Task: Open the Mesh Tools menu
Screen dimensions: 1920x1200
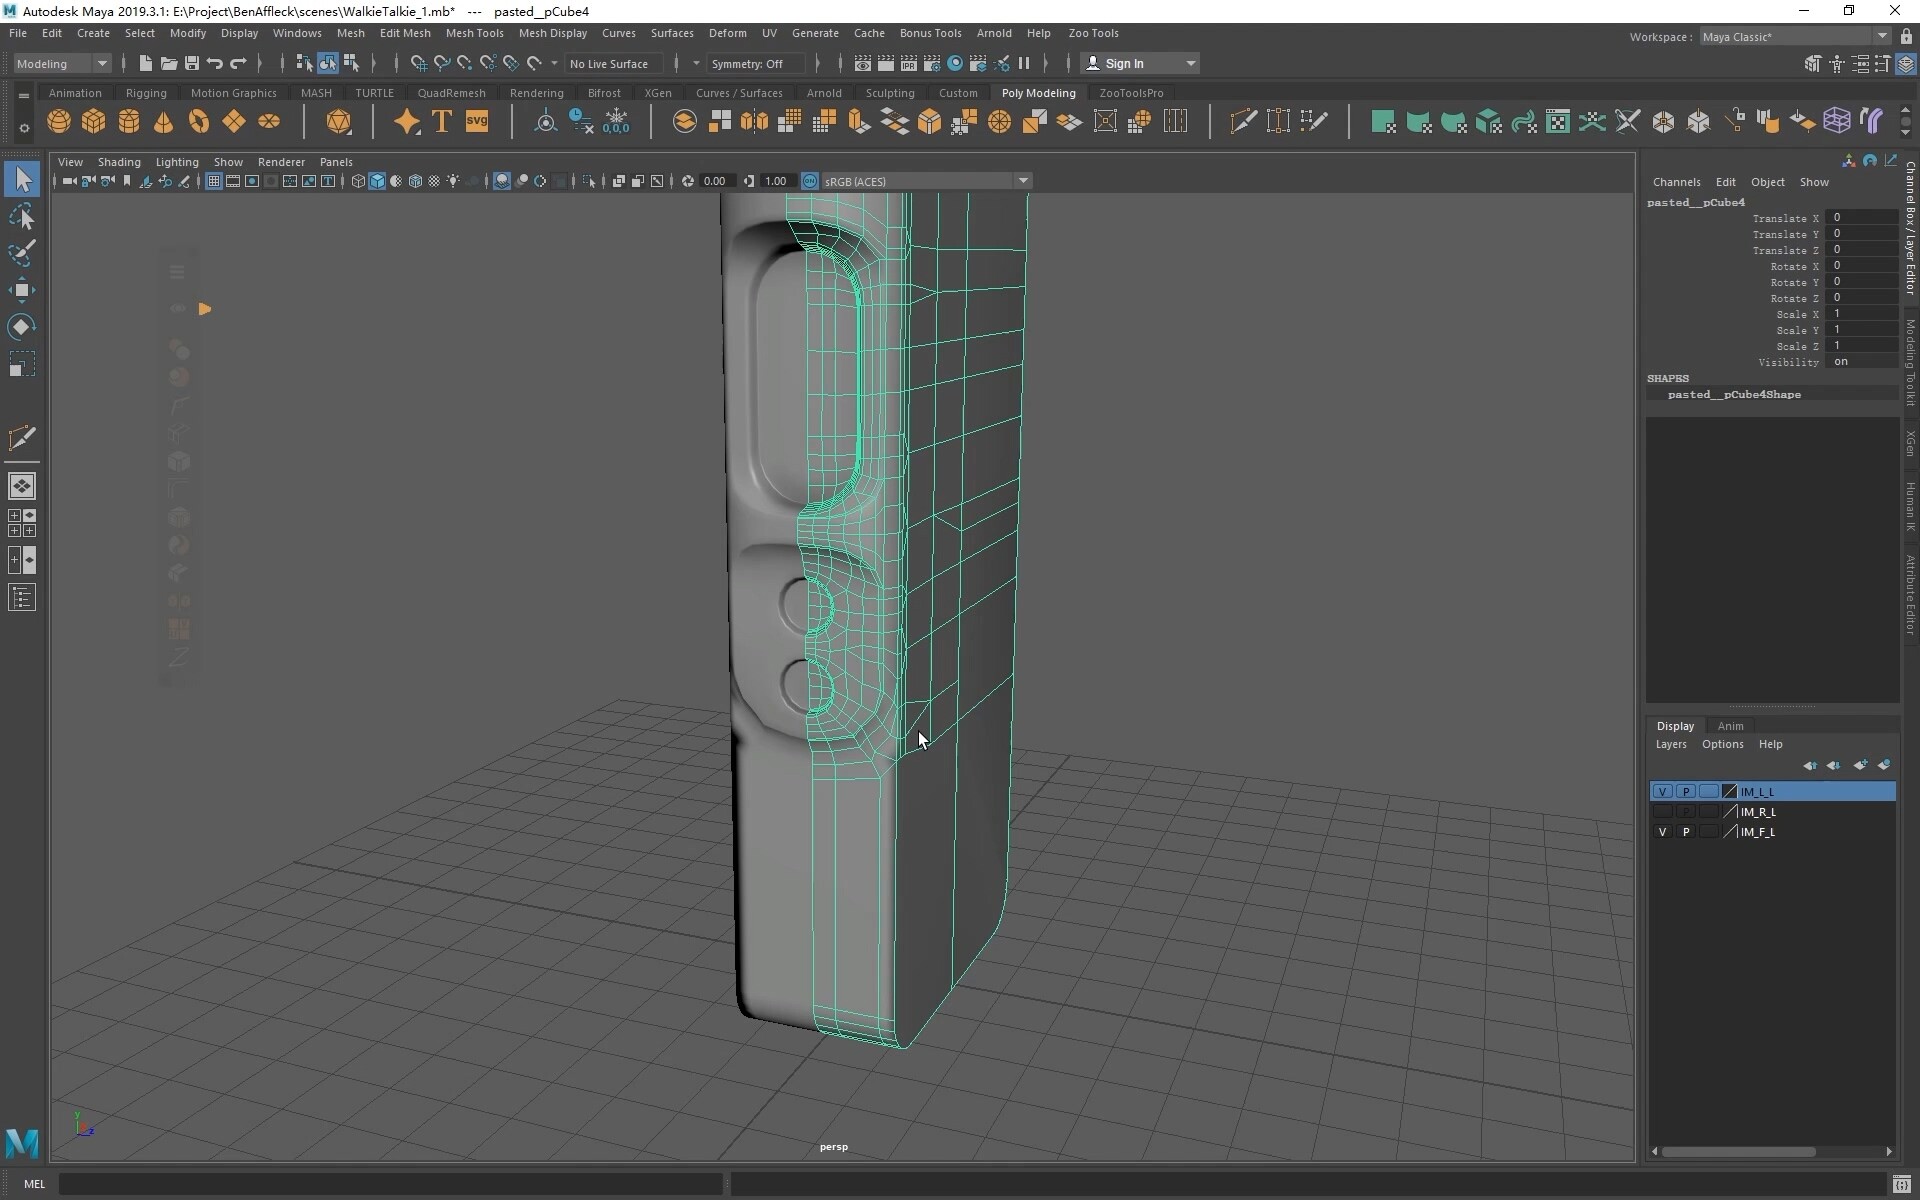Action: 475,33
